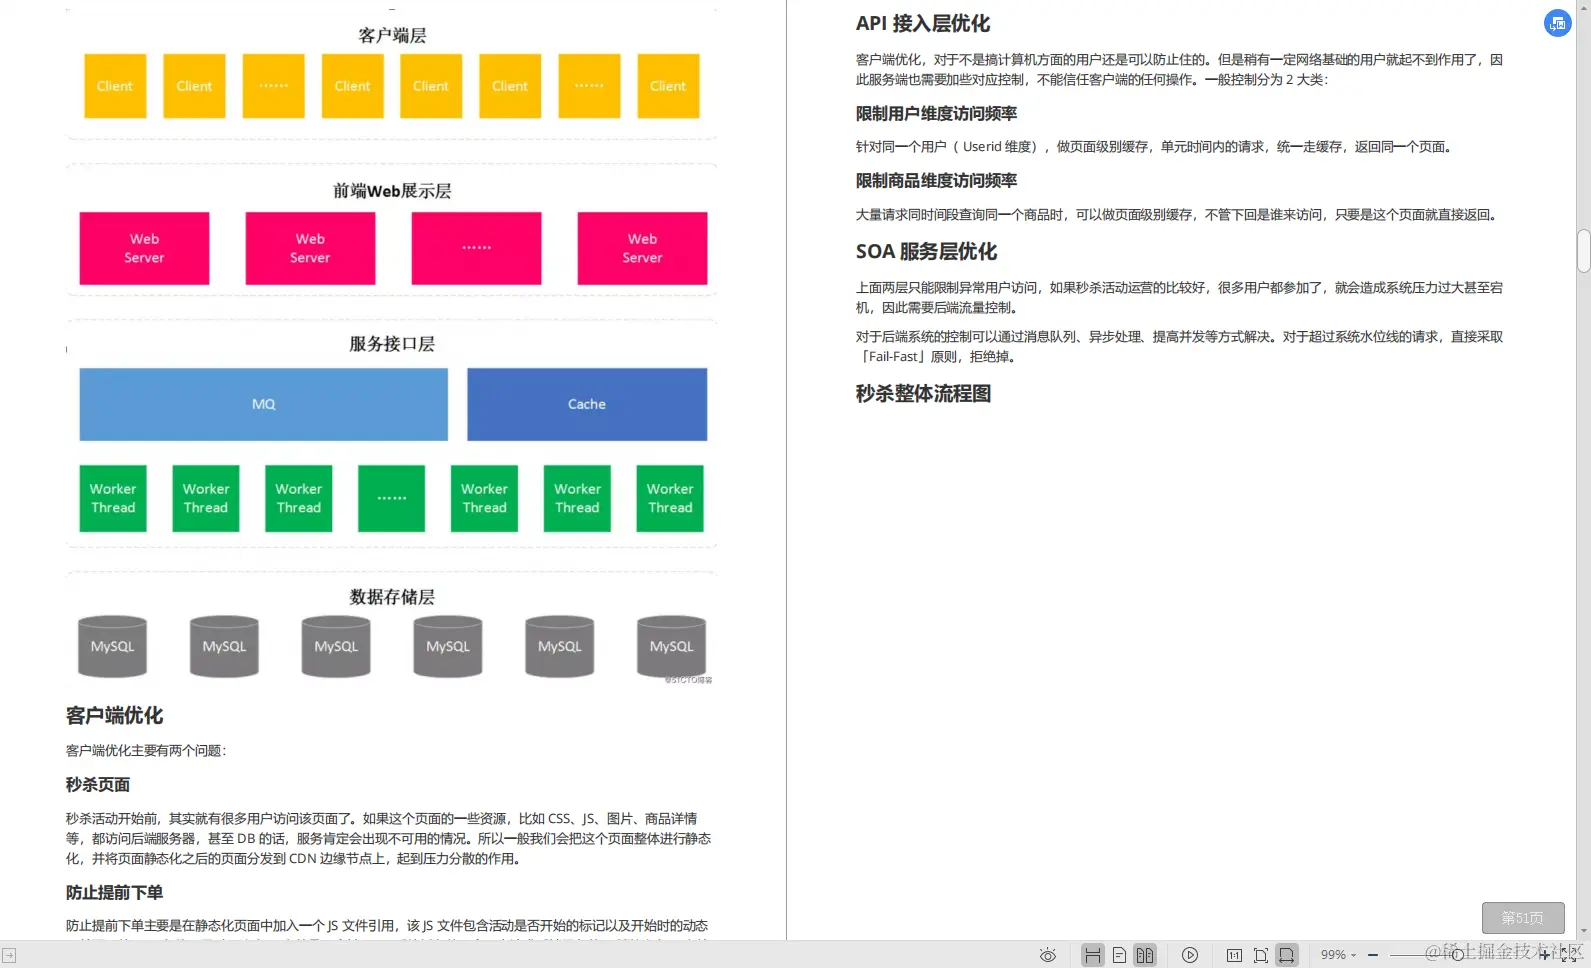1591x968 pixels.
Task: Click the zoom slider handle
Action: (x=1458, y=955)
